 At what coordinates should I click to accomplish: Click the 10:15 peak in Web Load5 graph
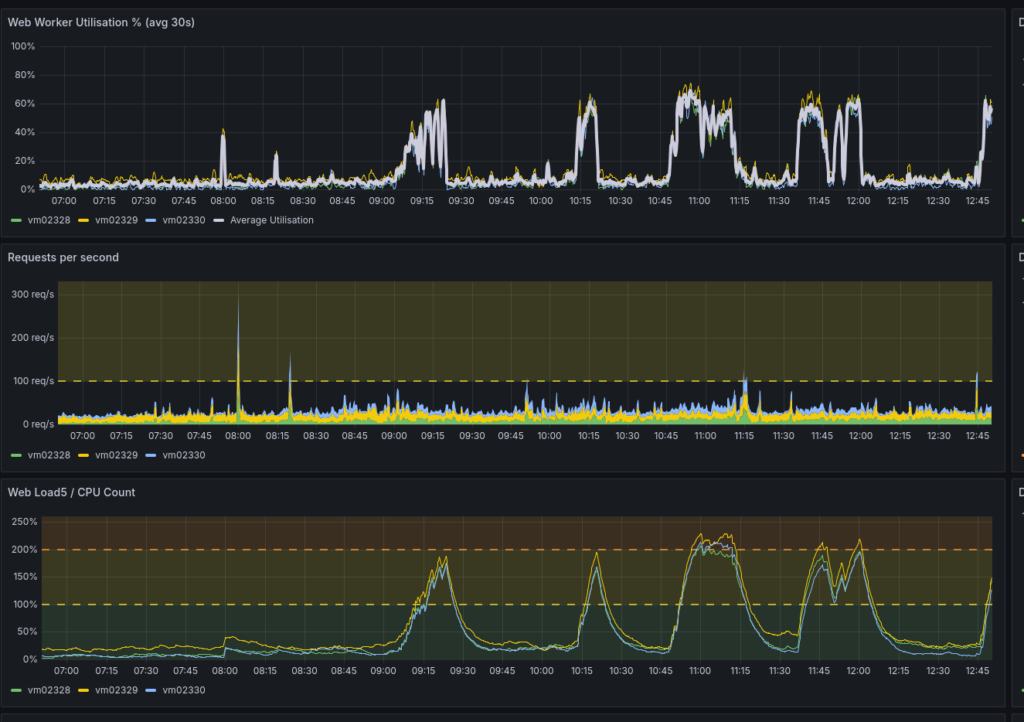(x=597, y=556)
